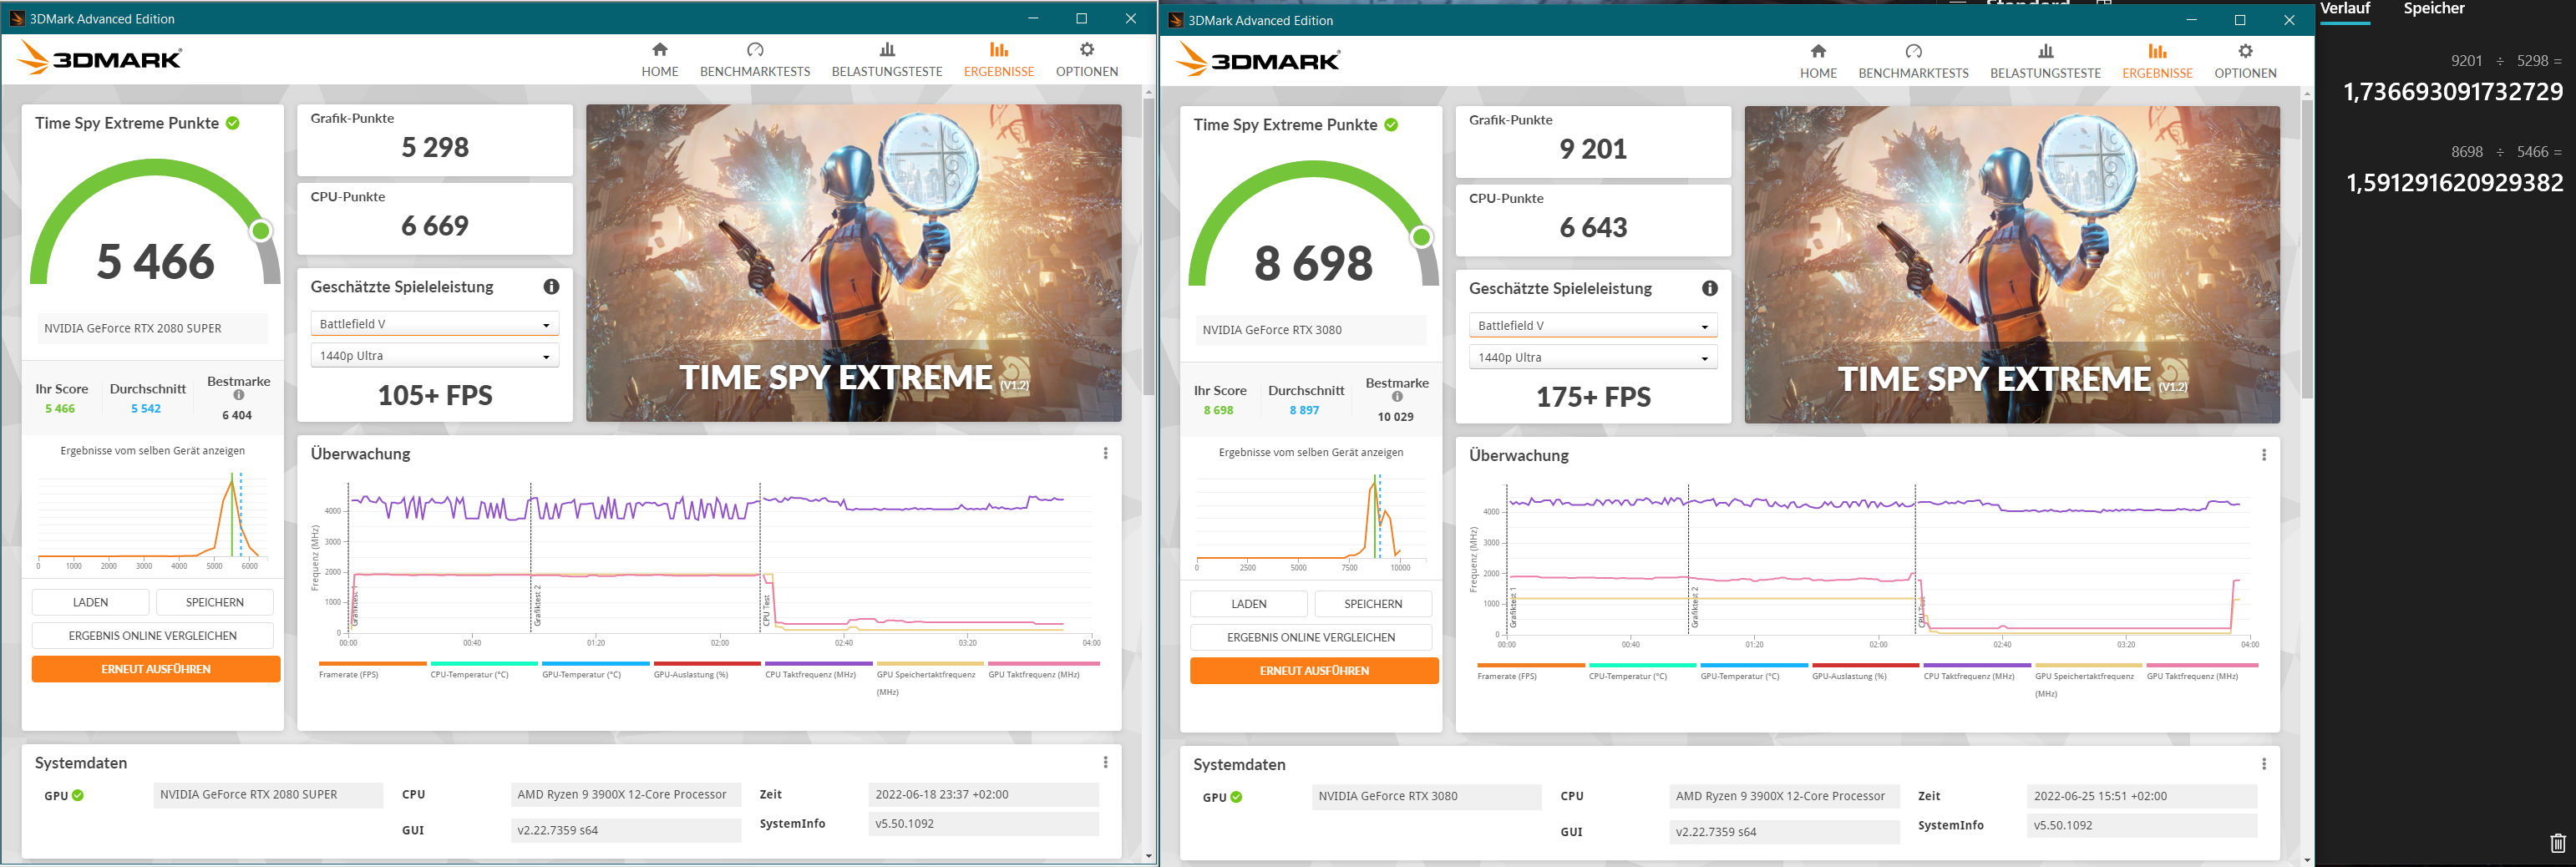Open Battlefield V game dropdown in left window
Viewport: 2576px width, 867px height.
pyautogui.click(x=435, y=324)
